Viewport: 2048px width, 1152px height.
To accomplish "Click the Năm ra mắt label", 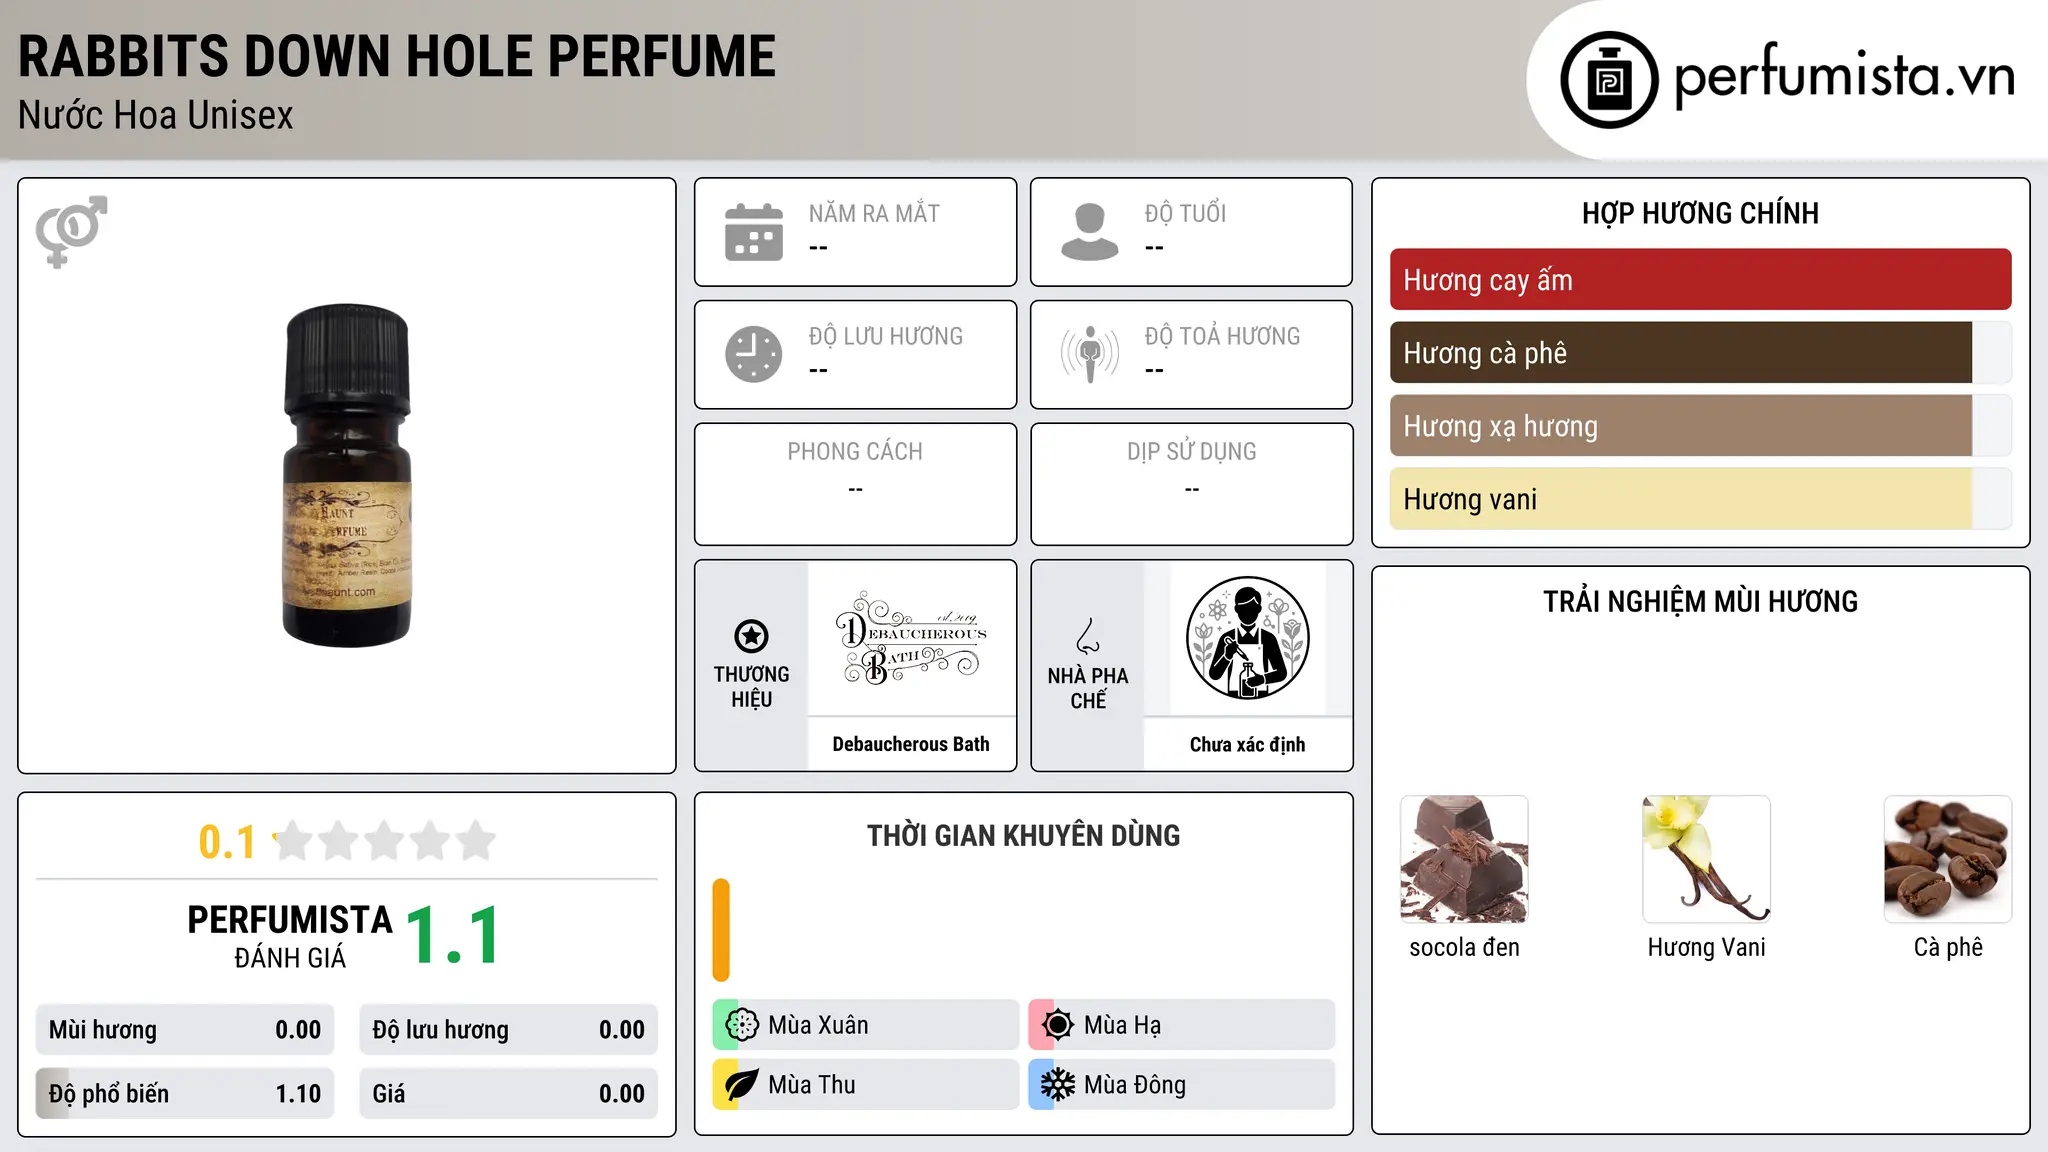I will coord(874,214).
